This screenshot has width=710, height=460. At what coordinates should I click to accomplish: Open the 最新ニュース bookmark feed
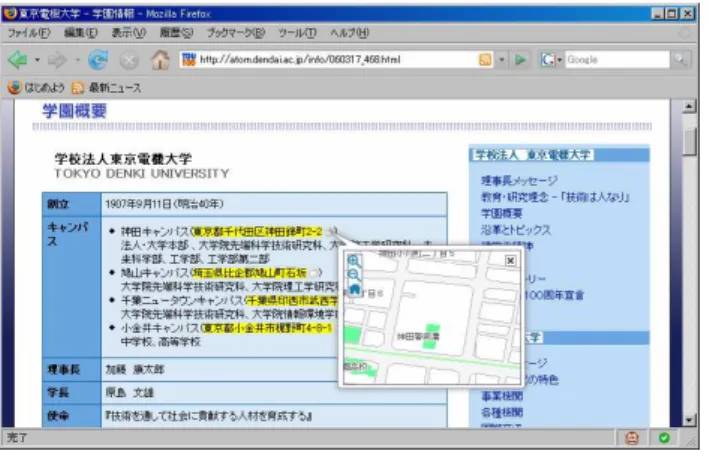click(x=106, y=87)
